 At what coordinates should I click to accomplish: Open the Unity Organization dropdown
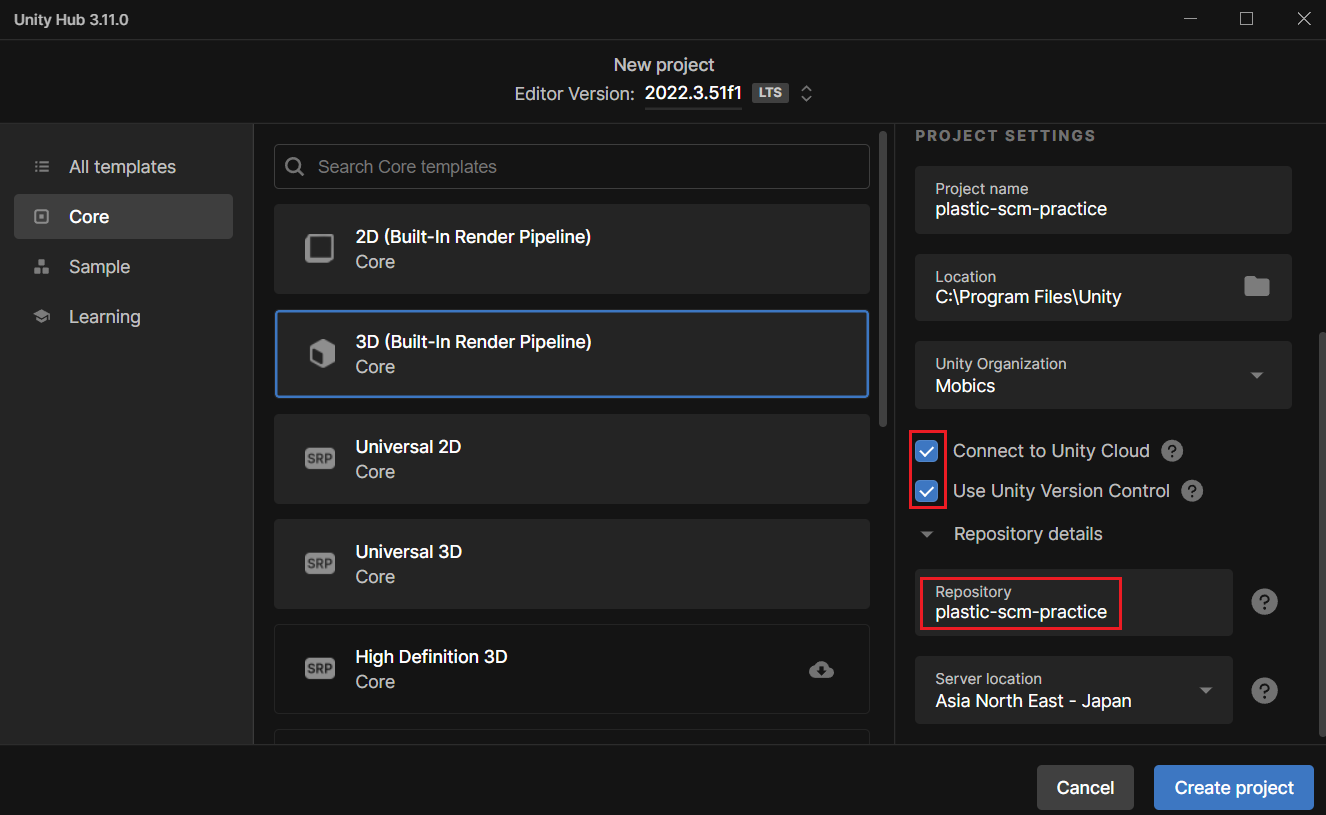pos(1103,375)
